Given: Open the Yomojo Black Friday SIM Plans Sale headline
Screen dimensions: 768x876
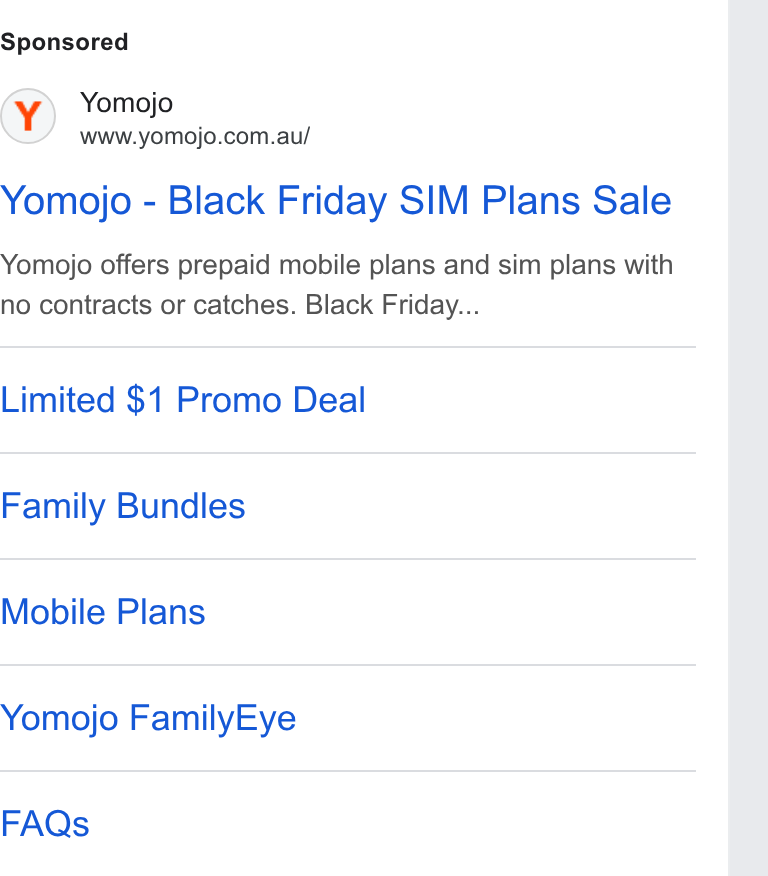Looking at the screenshot, I should 336,201.
